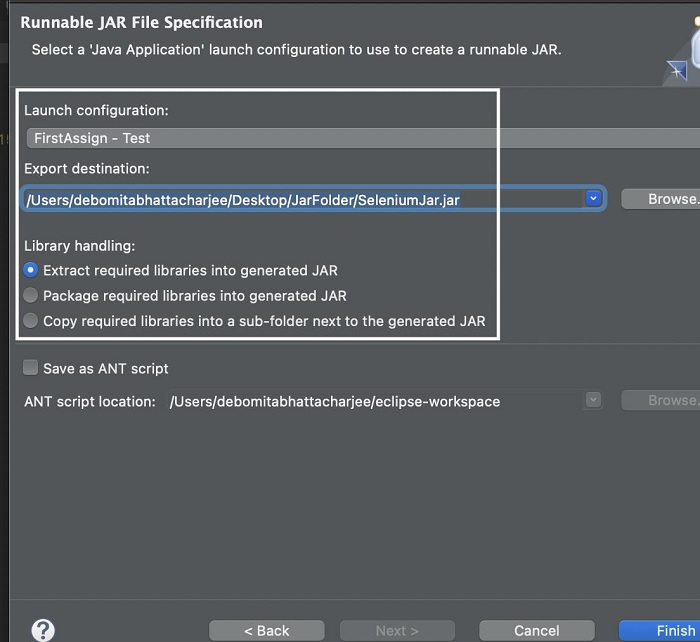Click the Export destination path field

tap(300, 200)
